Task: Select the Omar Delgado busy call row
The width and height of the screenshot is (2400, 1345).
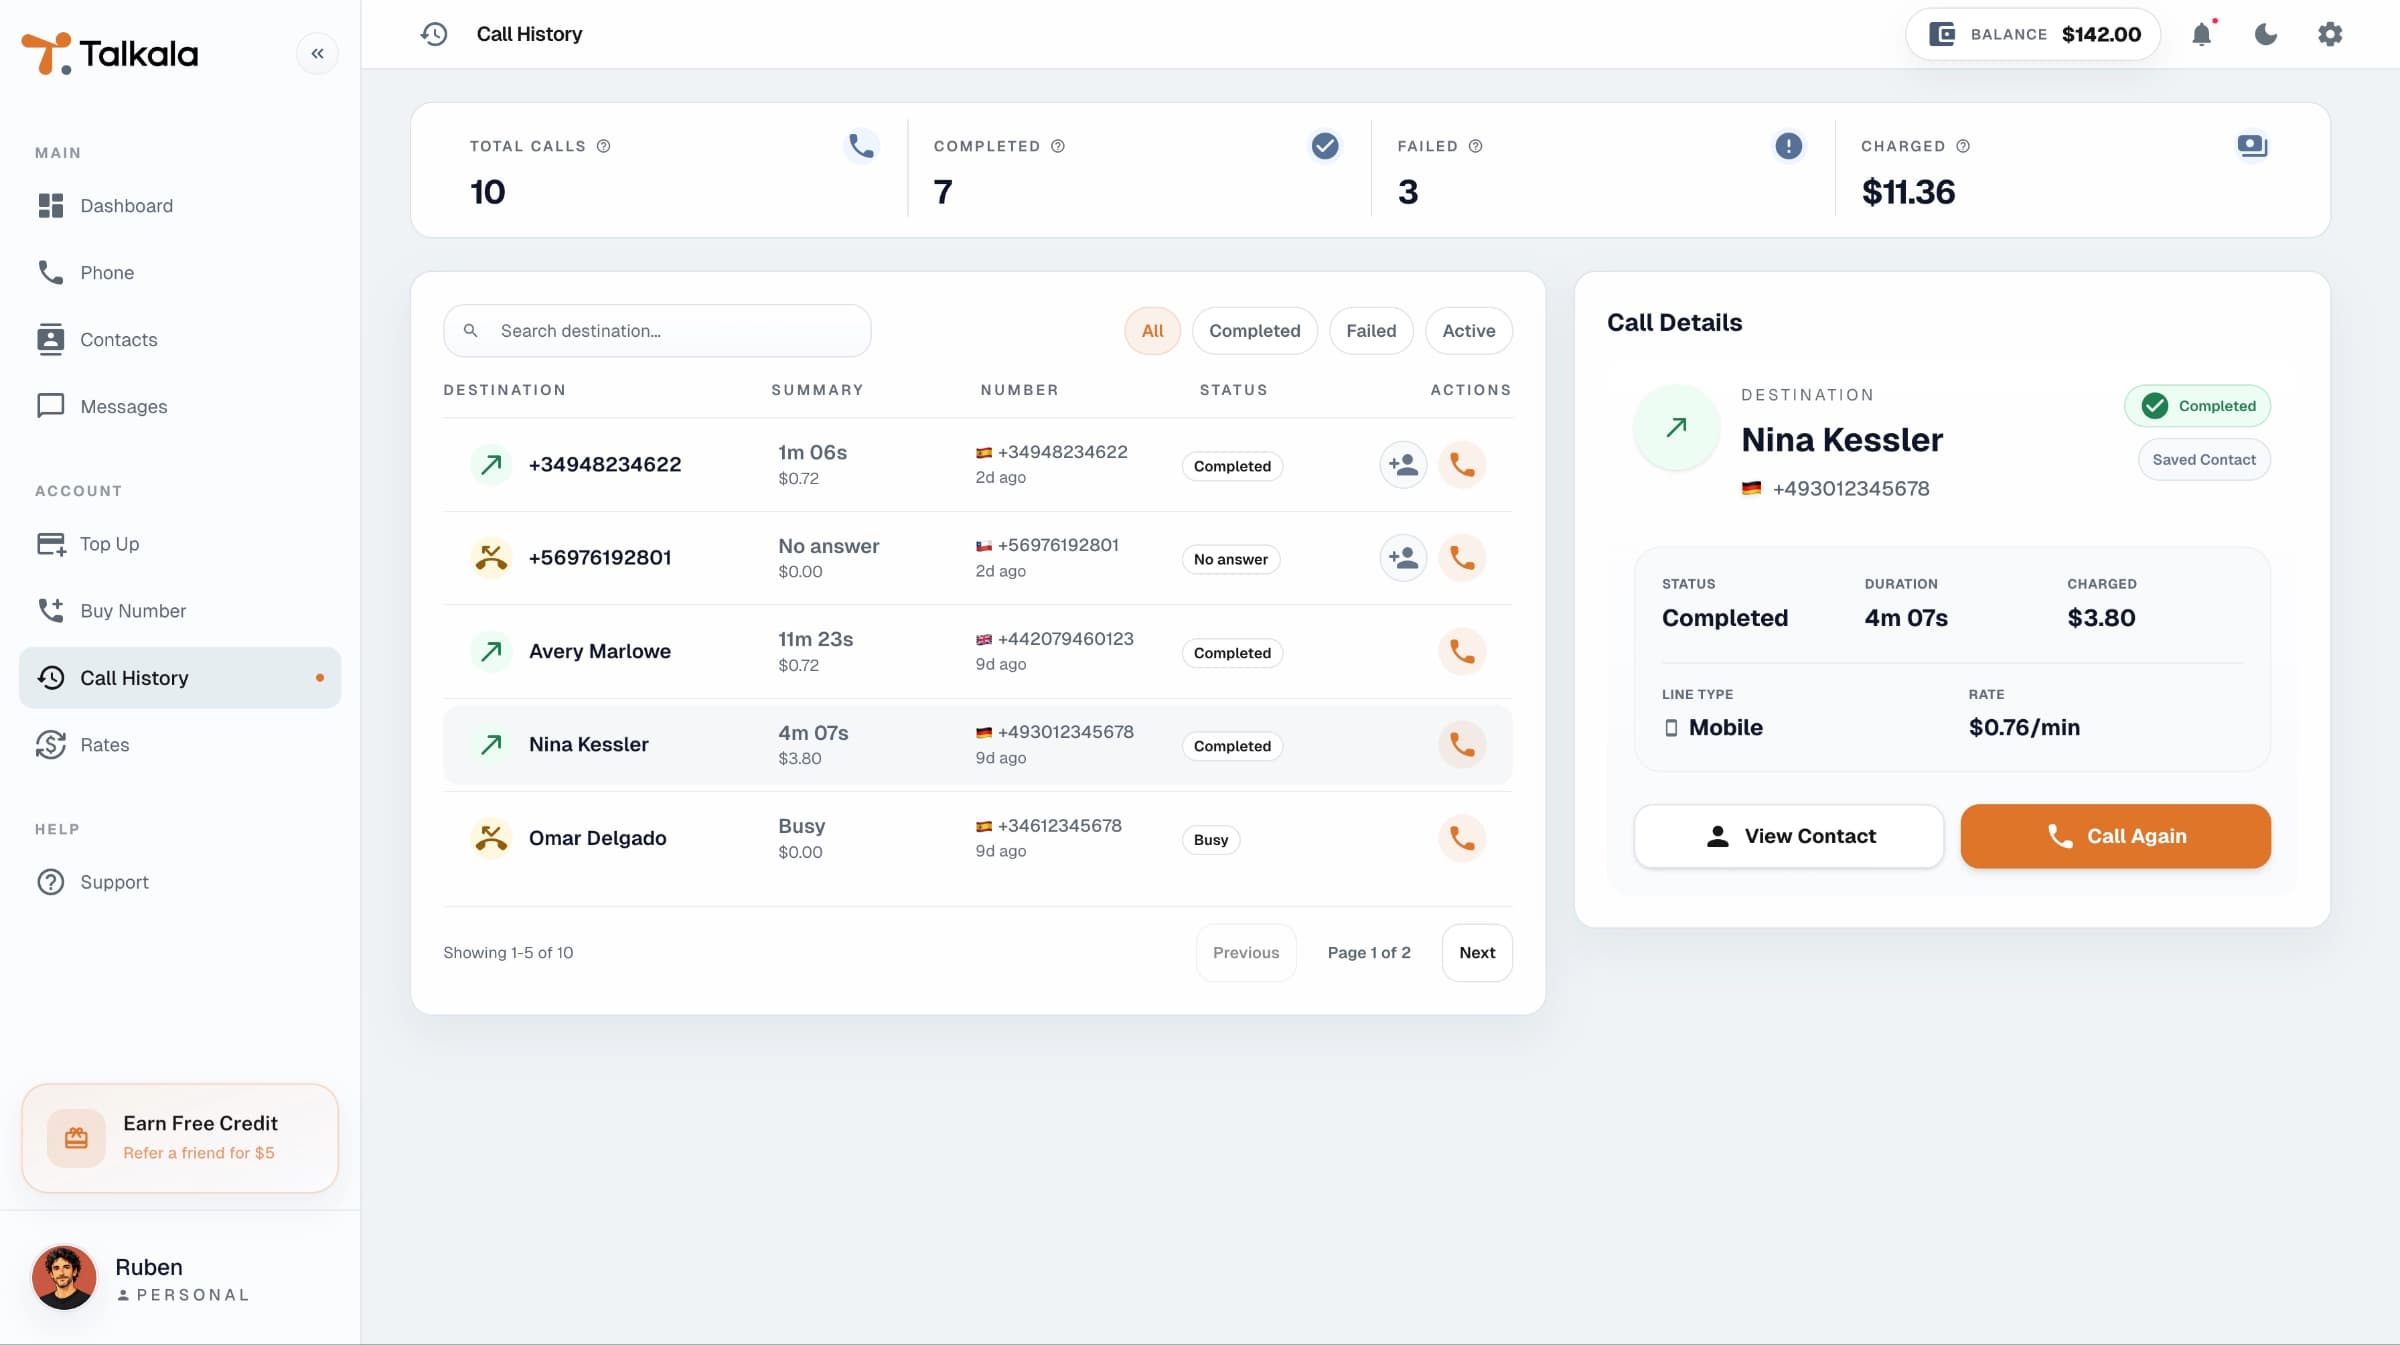Action: (x=978, y=838)
